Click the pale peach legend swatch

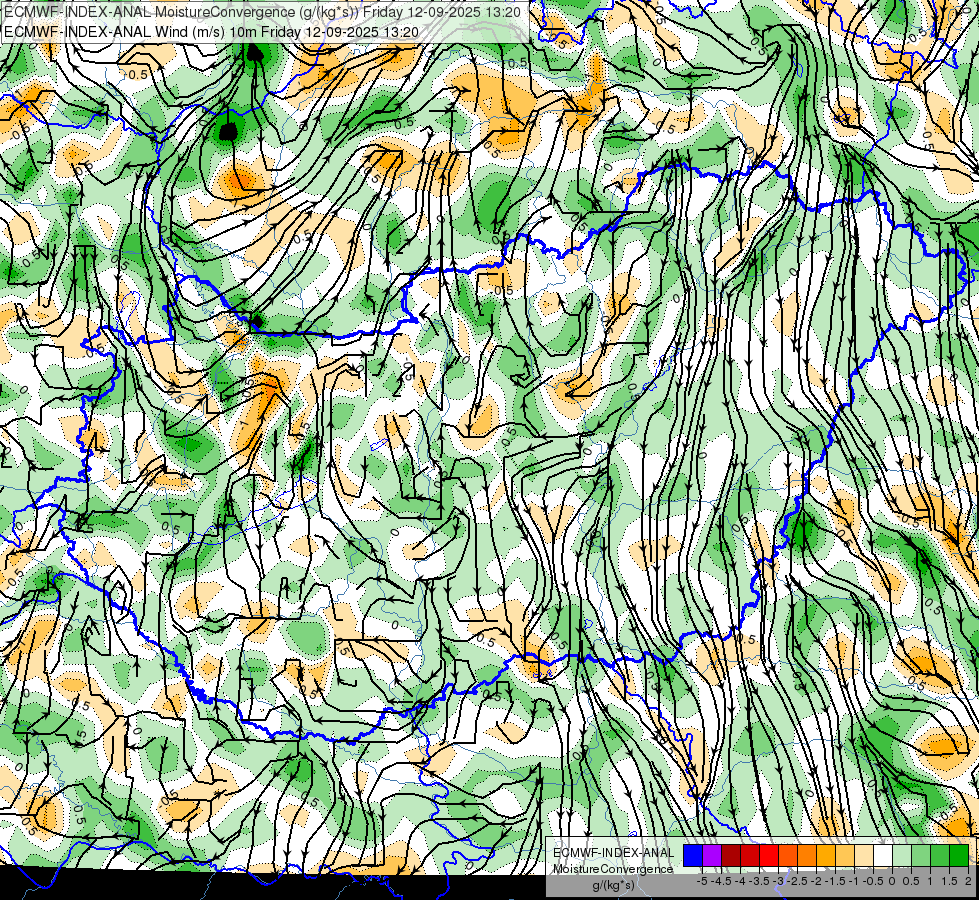pos(864,855)
